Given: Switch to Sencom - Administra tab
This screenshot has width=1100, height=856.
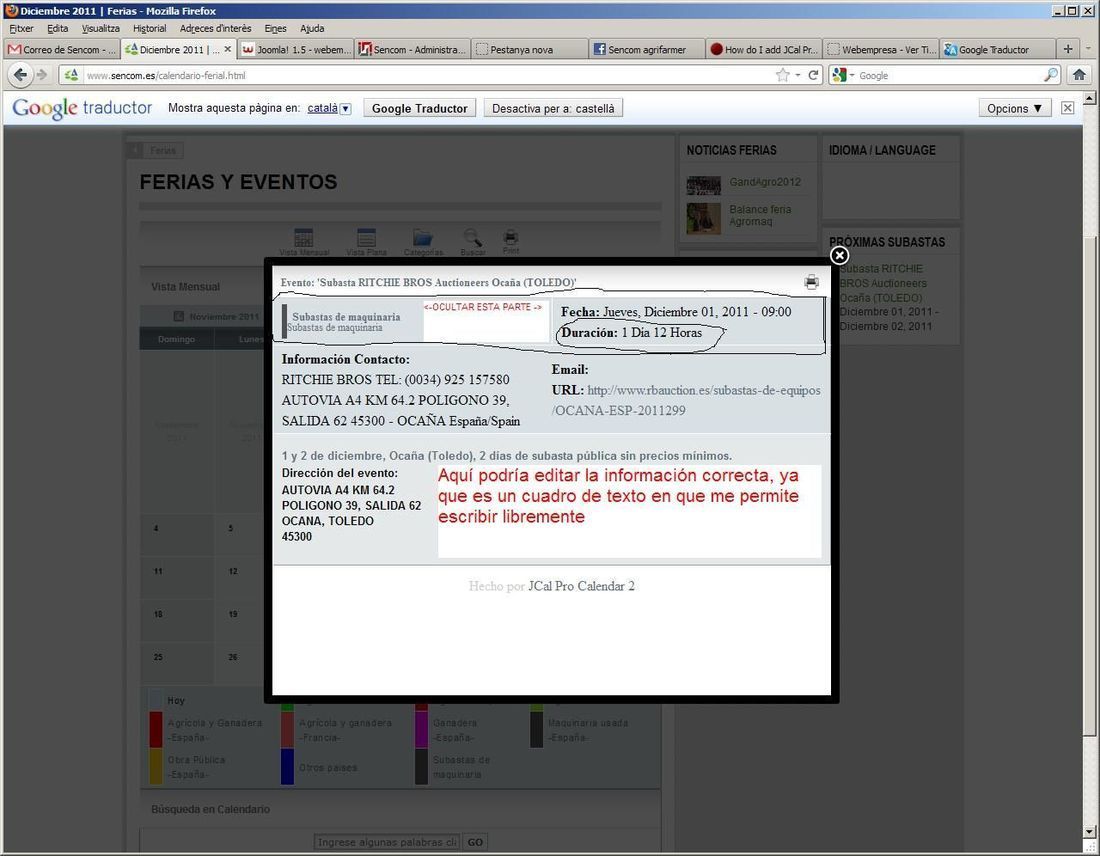Looking at the screenshot, I should pos(412,49).
